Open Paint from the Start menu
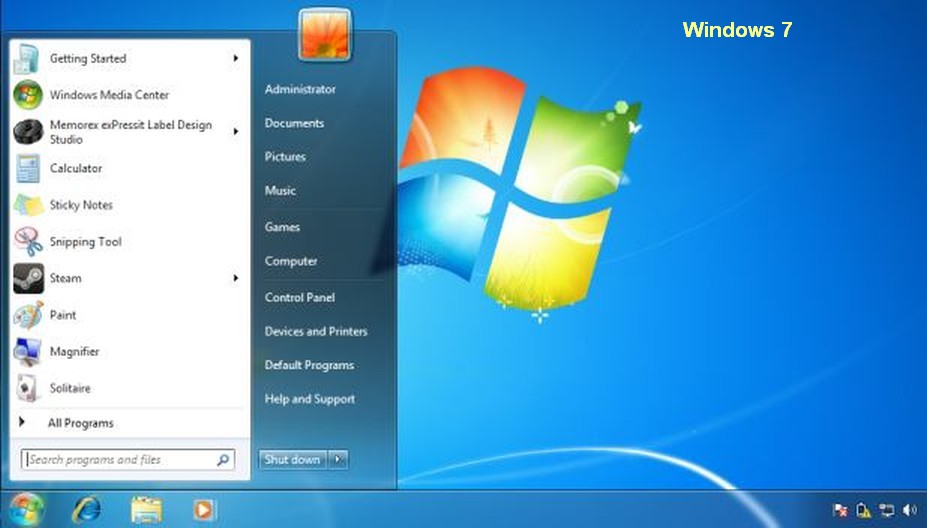 click(63, 315)
